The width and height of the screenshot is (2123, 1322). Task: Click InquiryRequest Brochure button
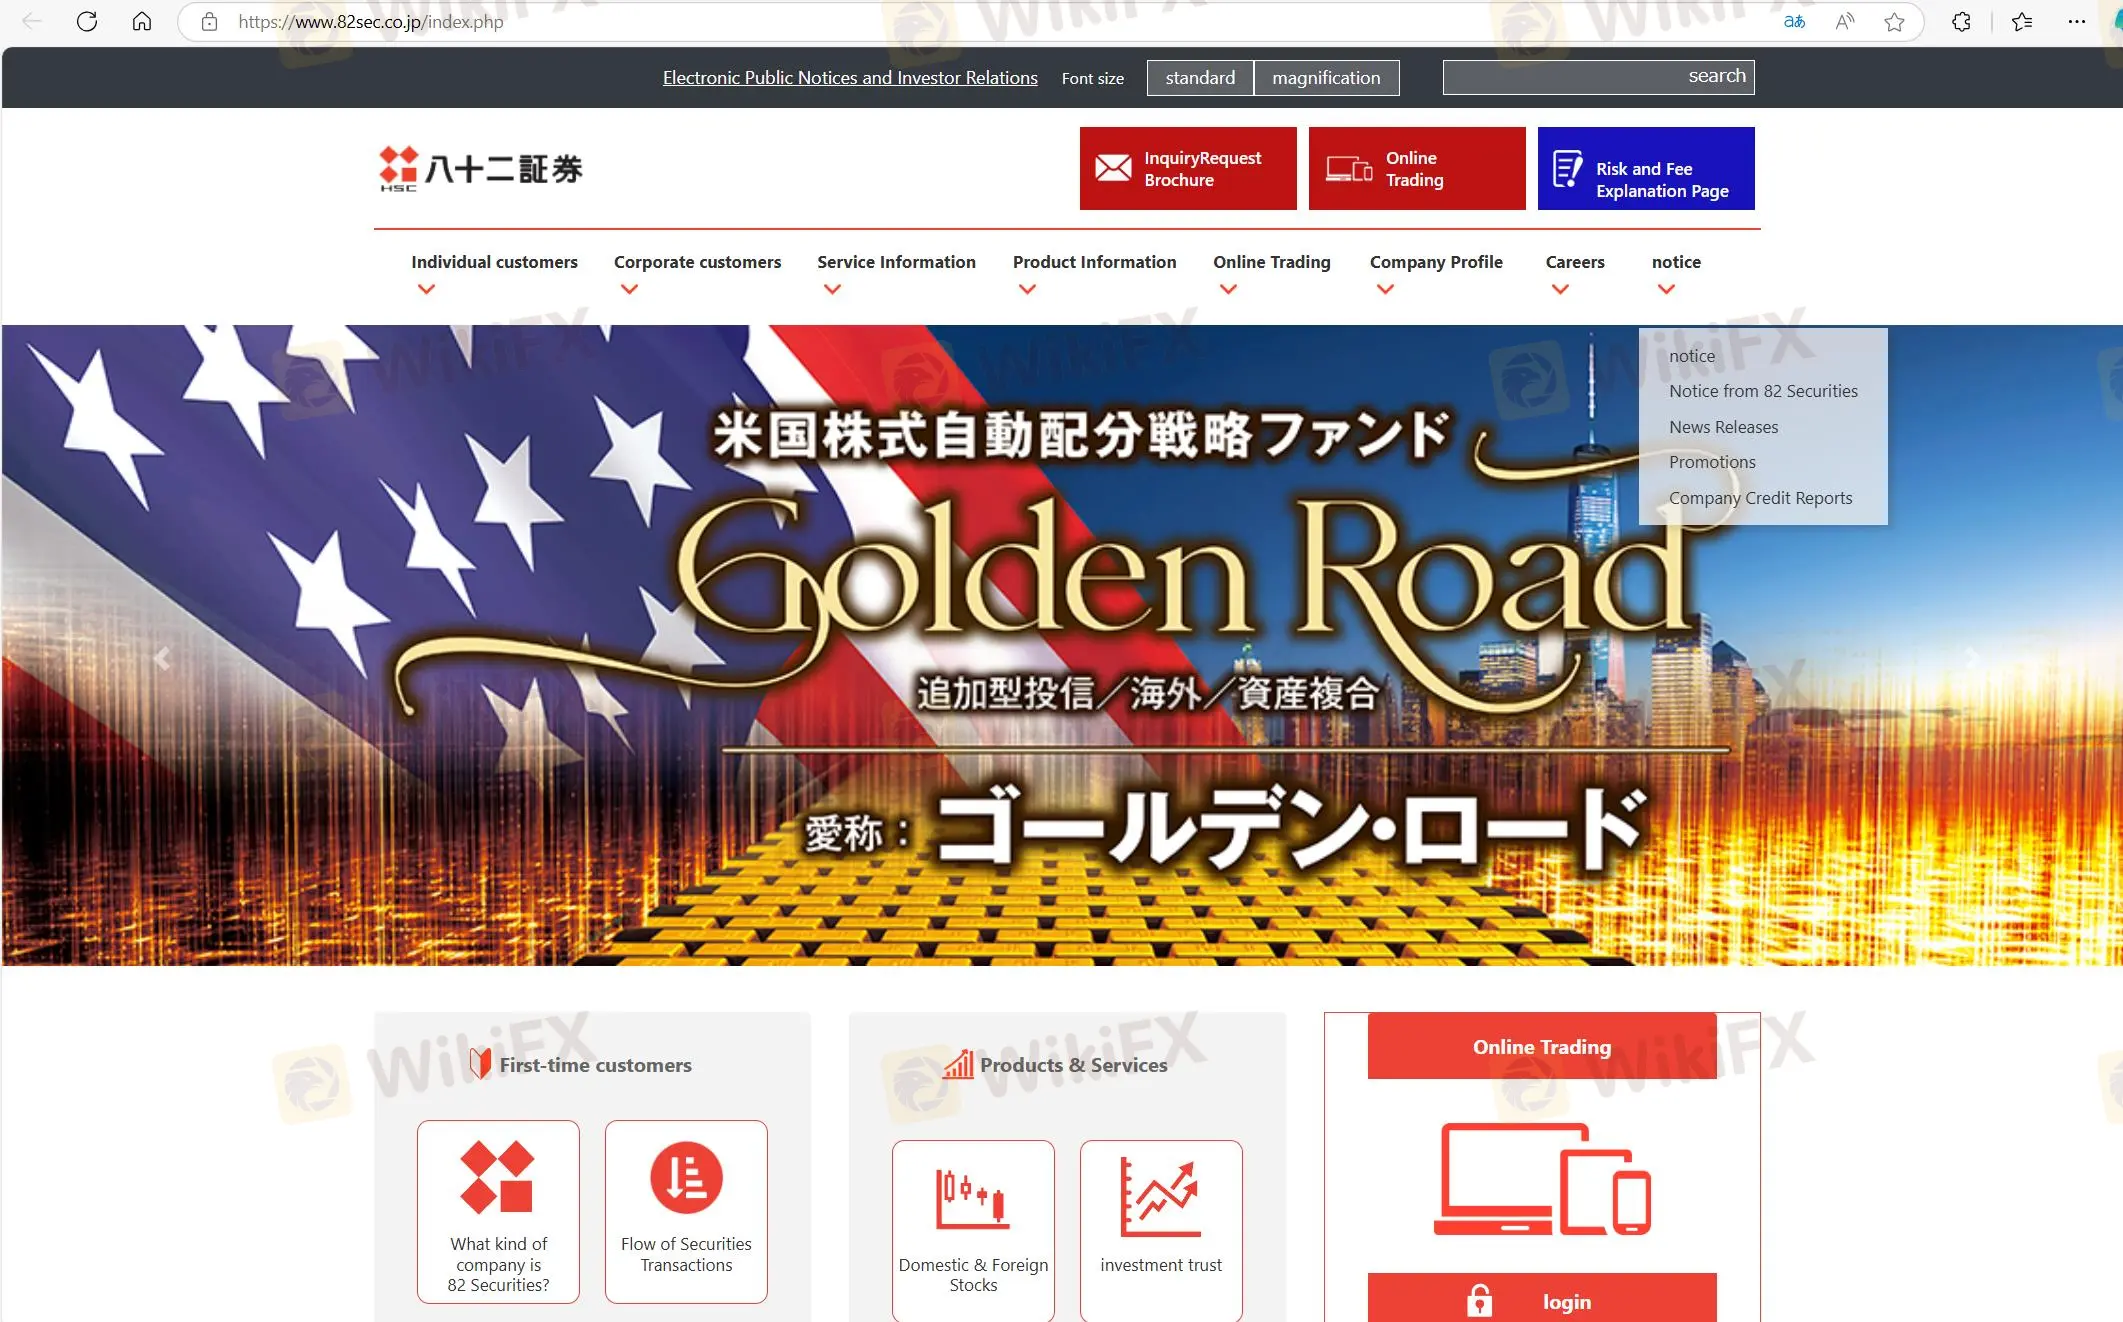point(1188,168)
